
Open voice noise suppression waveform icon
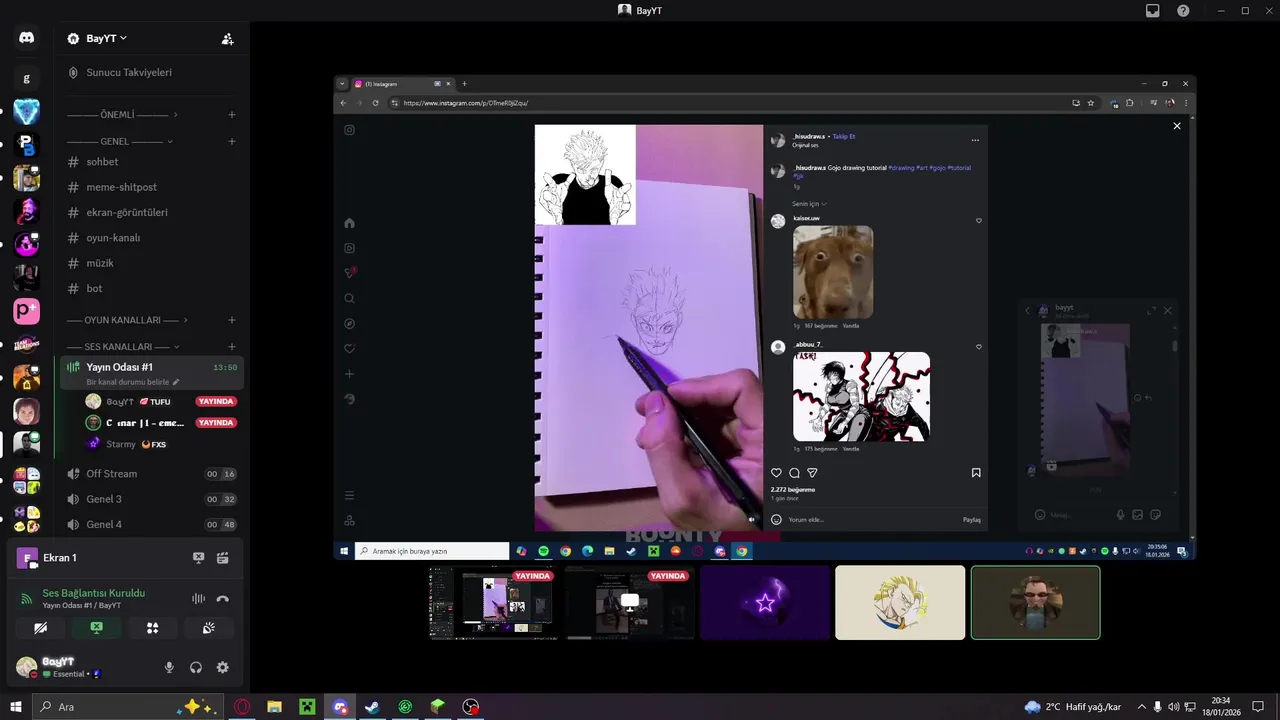198,598
